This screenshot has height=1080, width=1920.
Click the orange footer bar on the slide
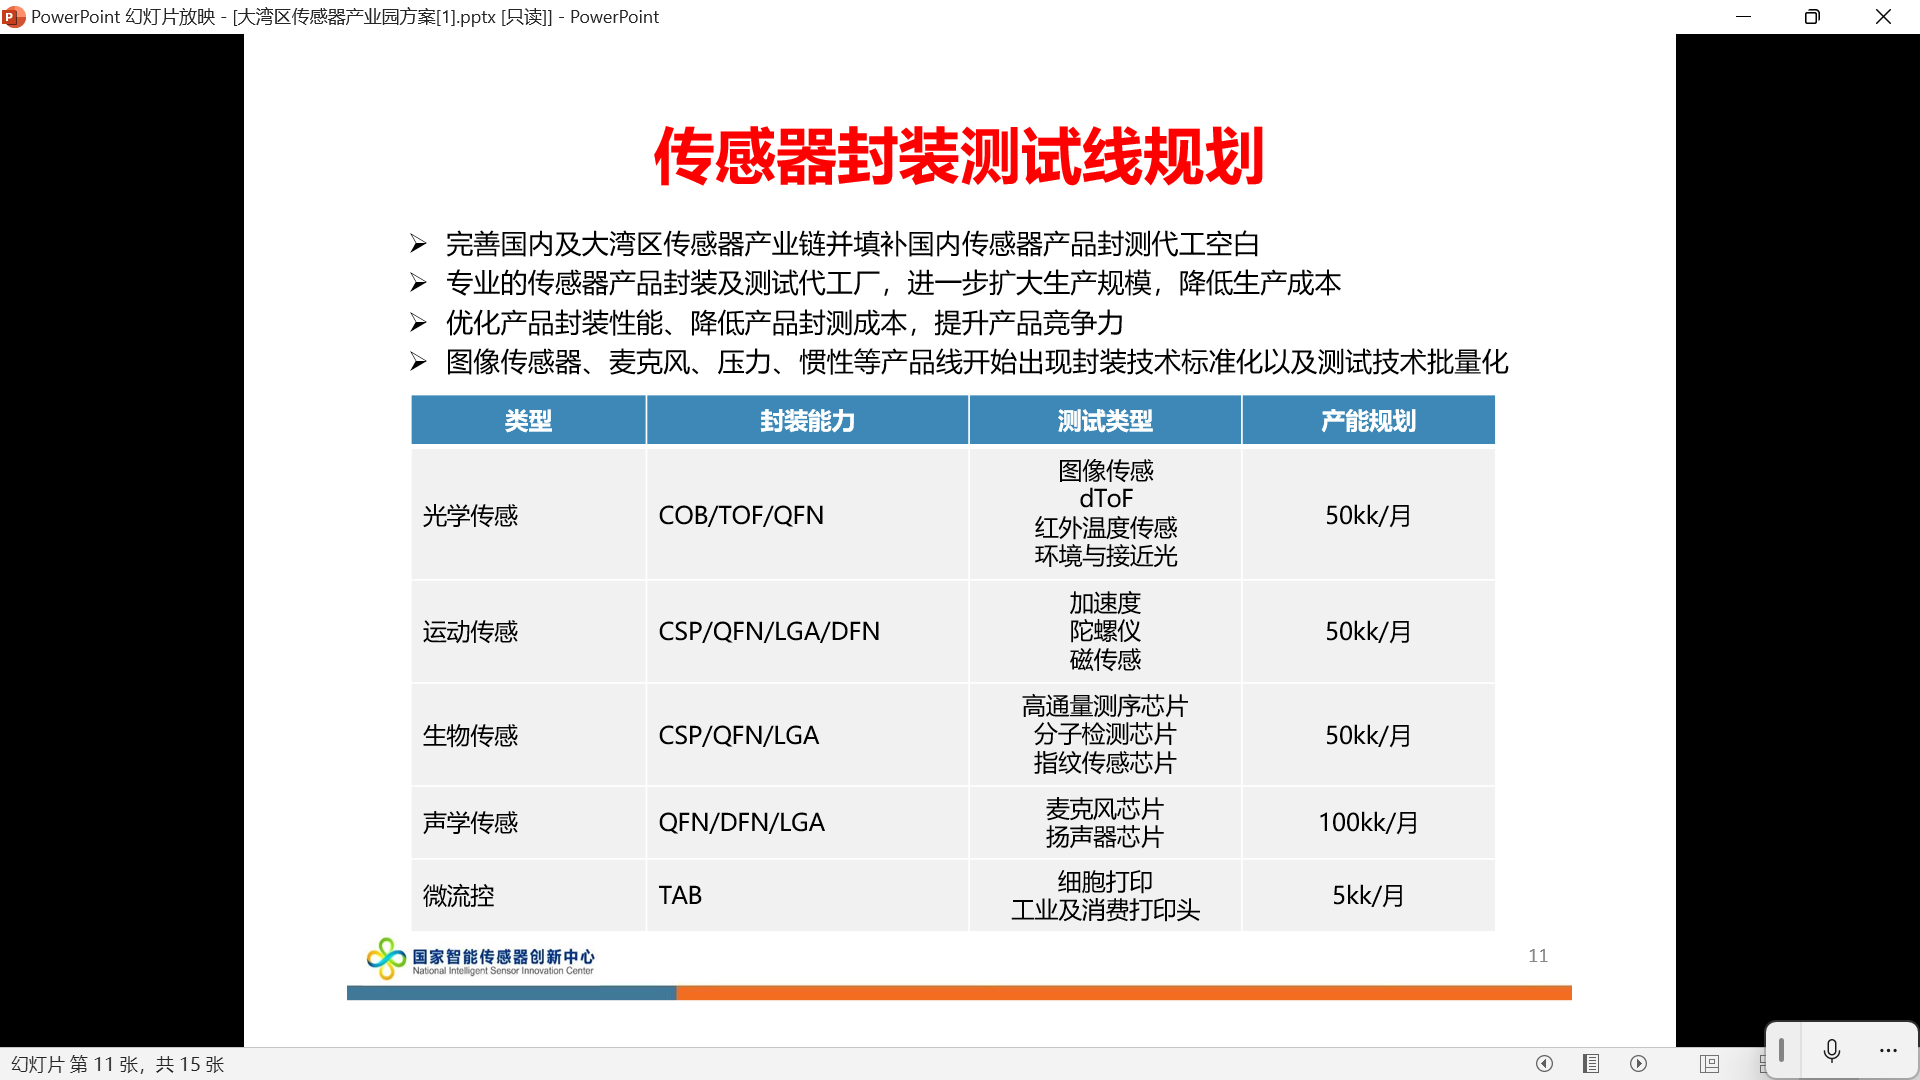[1122, 993]
